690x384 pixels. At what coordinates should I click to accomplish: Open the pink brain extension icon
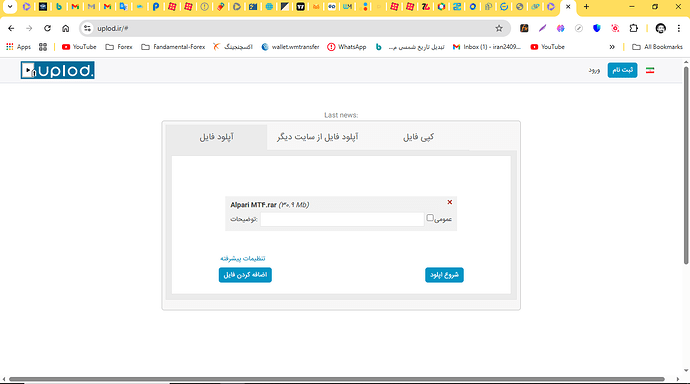pyautogui.click(x=560, y=28)
